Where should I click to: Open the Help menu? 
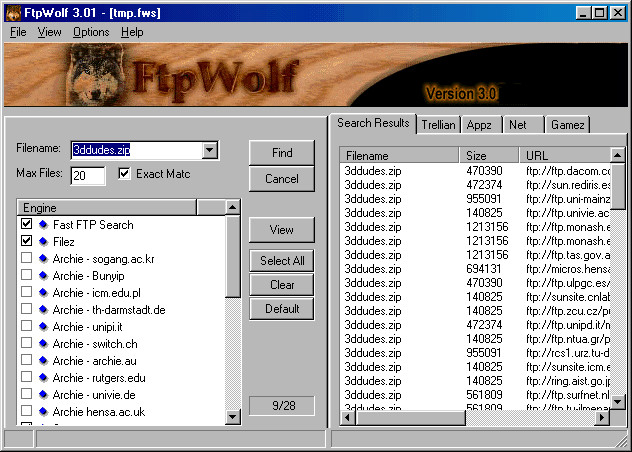point(132,32)
